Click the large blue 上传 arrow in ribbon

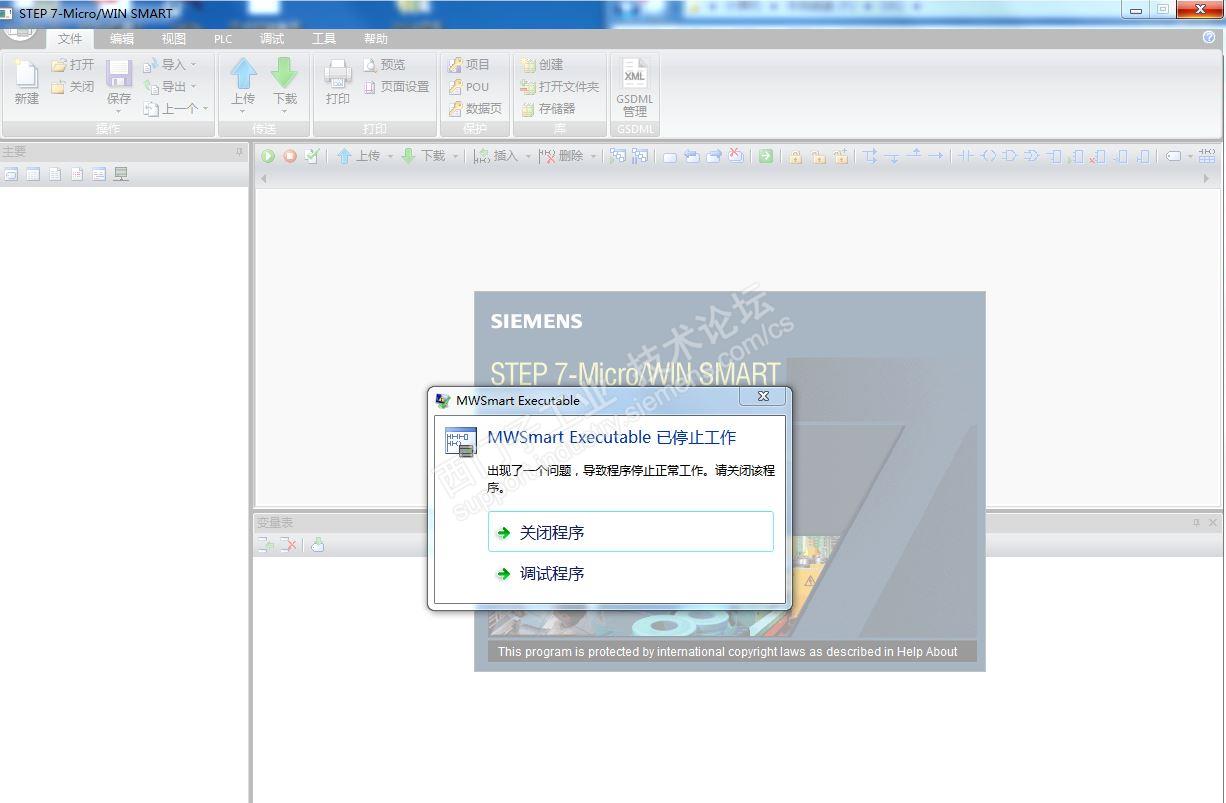click(243, 73)
